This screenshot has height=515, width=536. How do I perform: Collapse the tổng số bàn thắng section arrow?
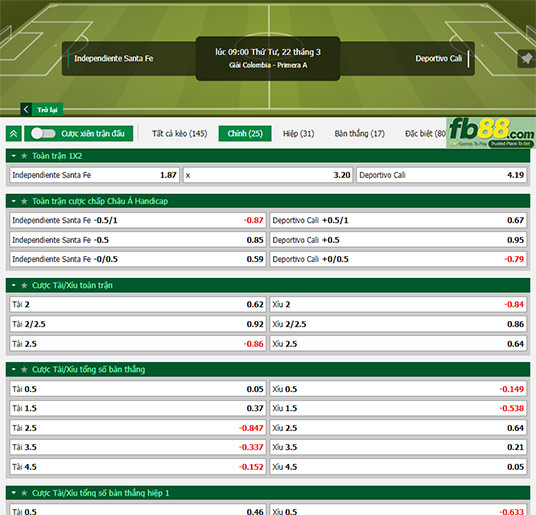click(x=14, y=369)
